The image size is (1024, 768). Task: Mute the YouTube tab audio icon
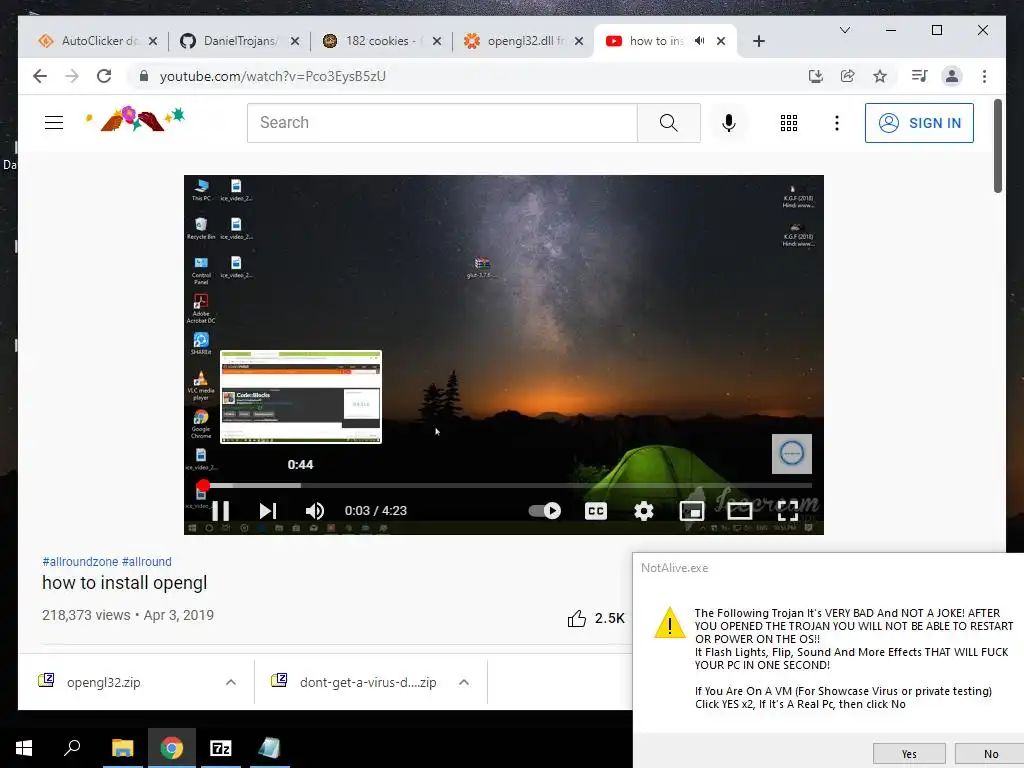699,40
